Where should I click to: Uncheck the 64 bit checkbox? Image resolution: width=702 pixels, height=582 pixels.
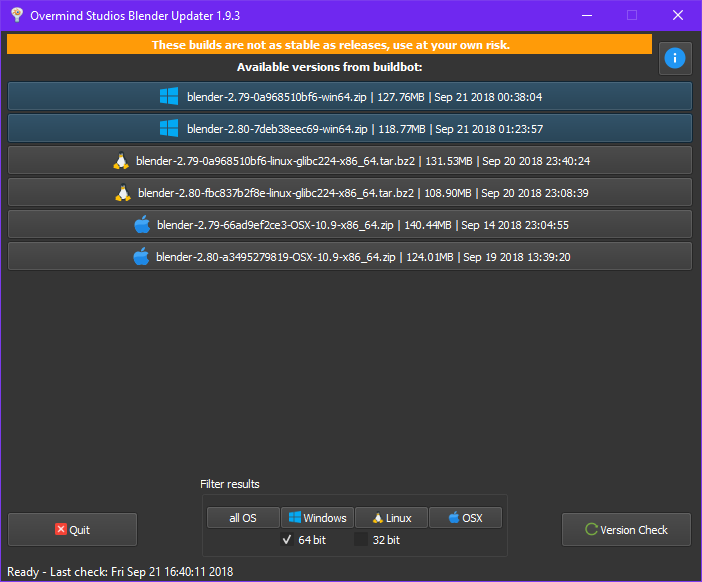pyautogui.click(x=287, y=540)
